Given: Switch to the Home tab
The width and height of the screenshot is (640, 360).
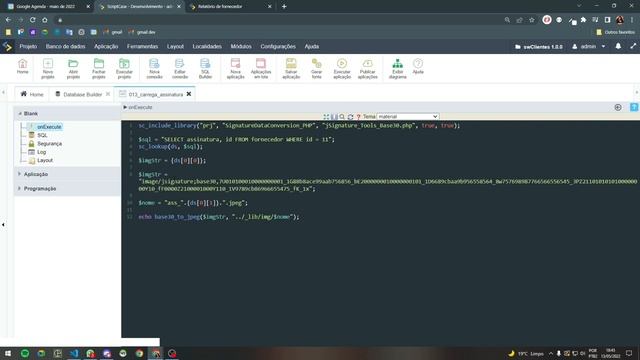Looking at the screenshot, I should click(x=32, y=94).
